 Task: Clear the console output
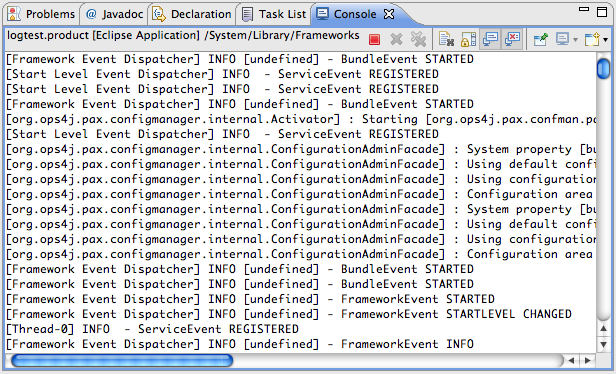point(447,39)
